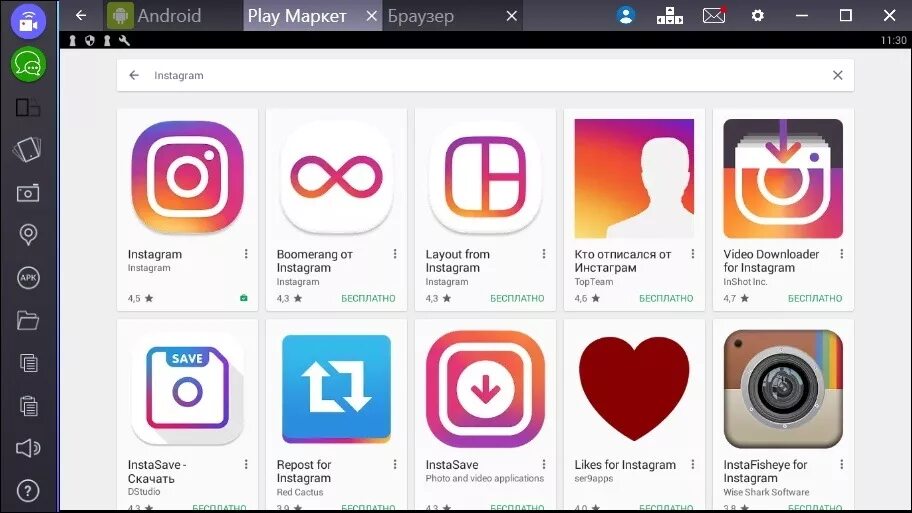
Task: Open the file folder icon in sidebar
Action: [28, 320]
